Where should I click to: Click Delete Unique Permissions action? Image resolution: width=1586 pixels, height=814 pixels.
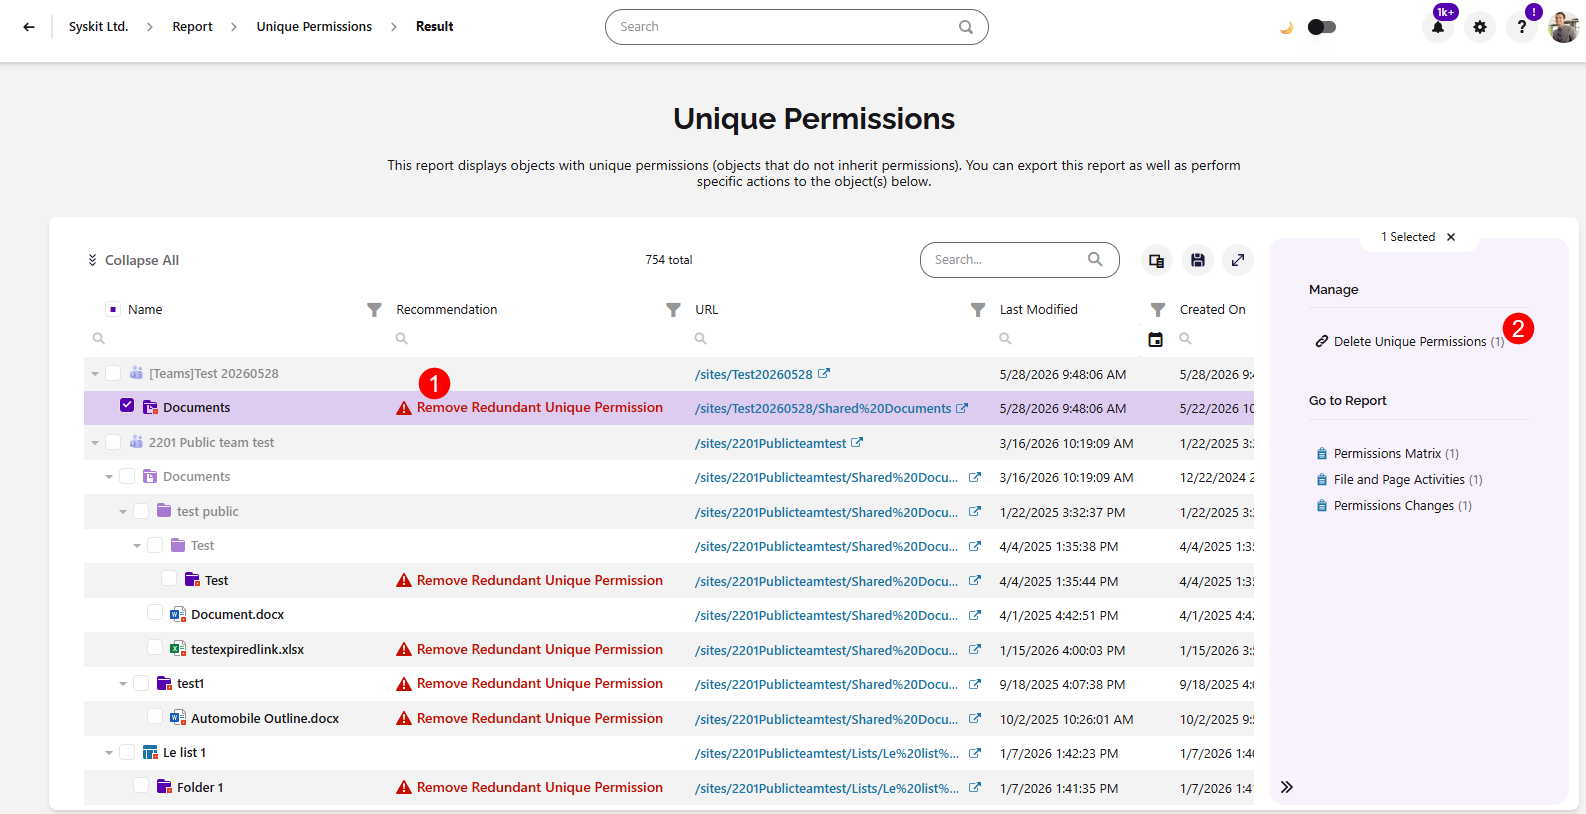point(1409,342)
